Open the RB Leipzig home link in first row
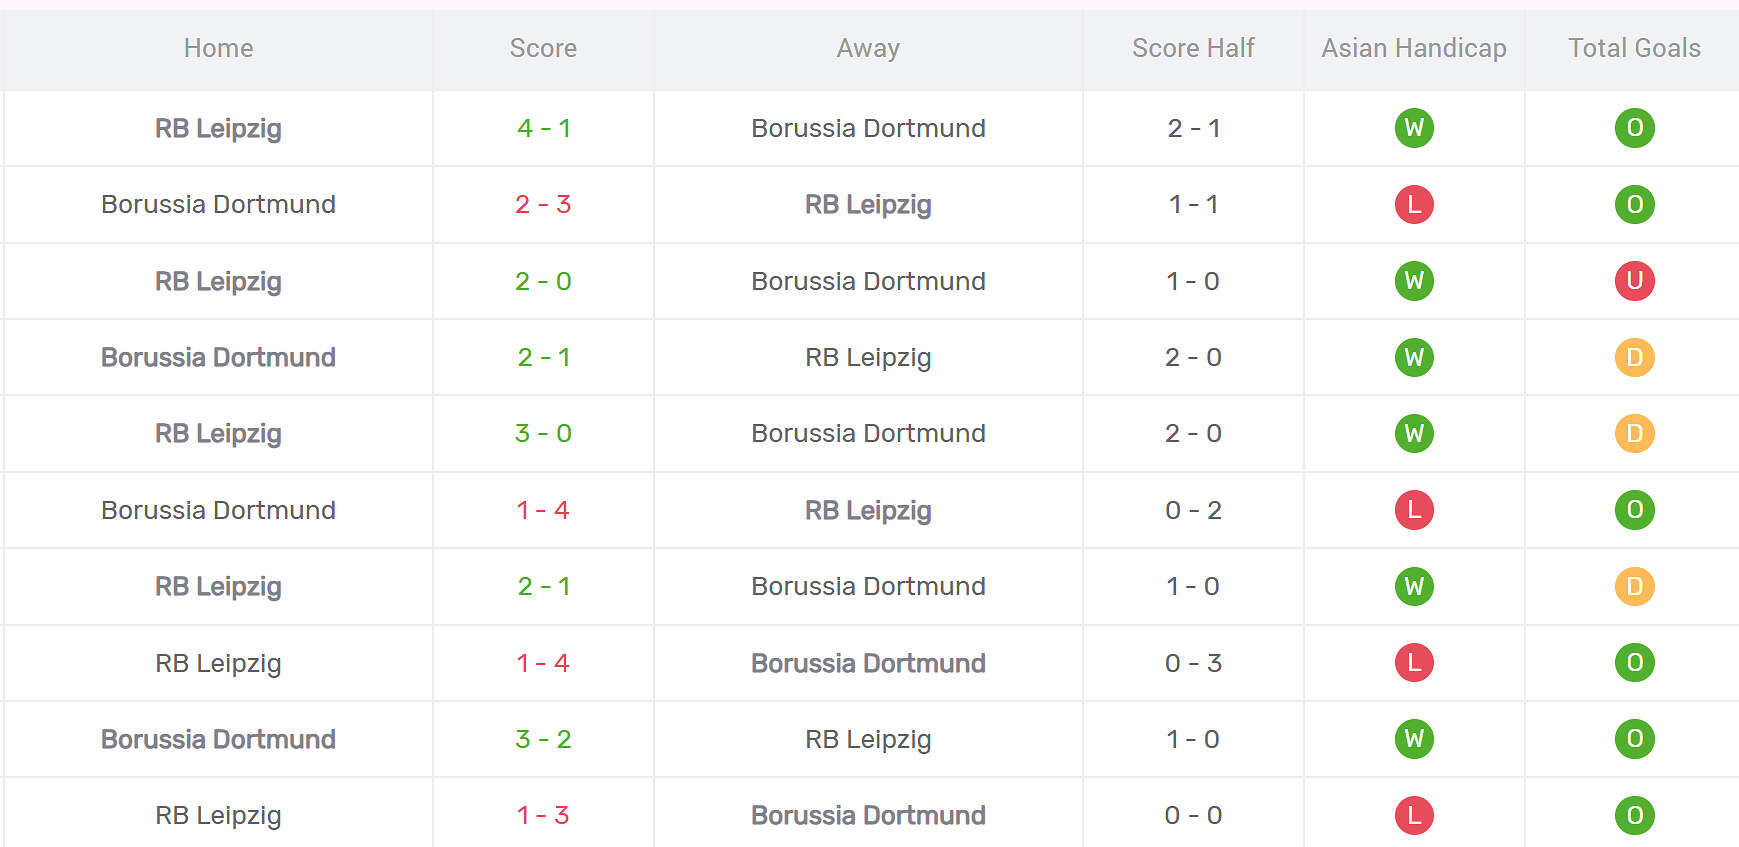This screenshot has width=1739, height=847. 218,128
